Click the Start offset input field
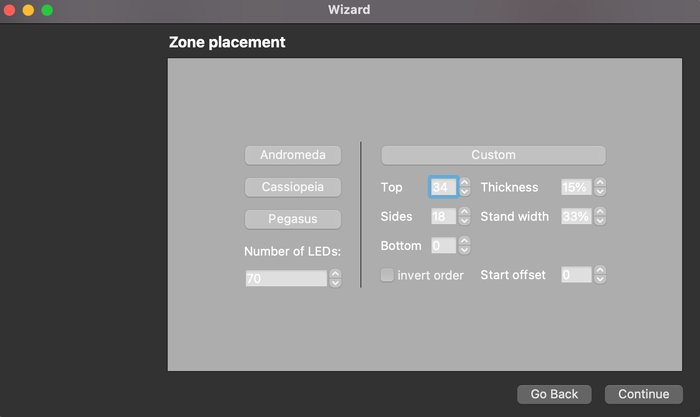Image resolution: width=700 pixels, height=417 pixels. 576,275
